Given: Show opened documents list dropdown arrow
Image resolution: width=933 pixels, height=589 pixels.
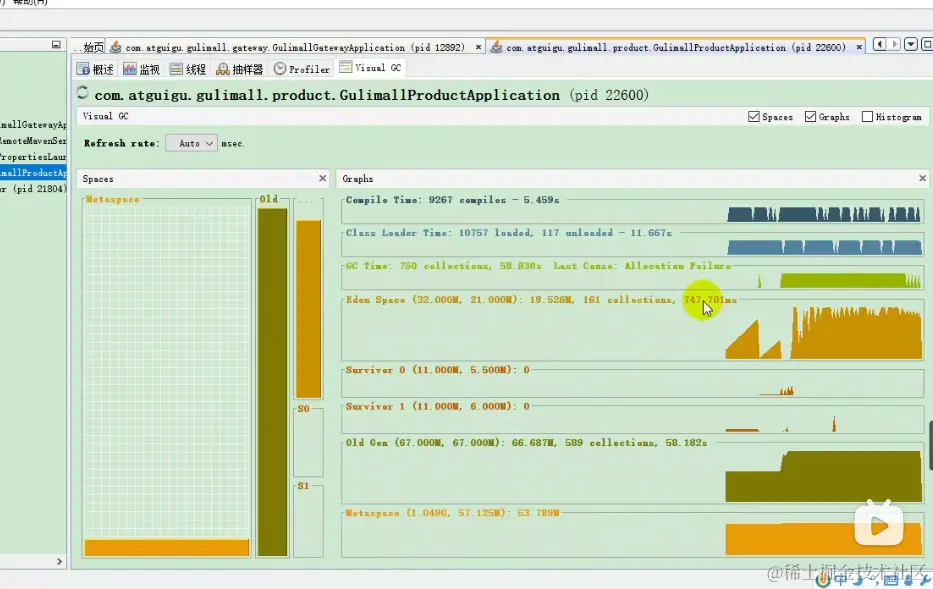Looking at the screenshot, I should pos(911,44).
